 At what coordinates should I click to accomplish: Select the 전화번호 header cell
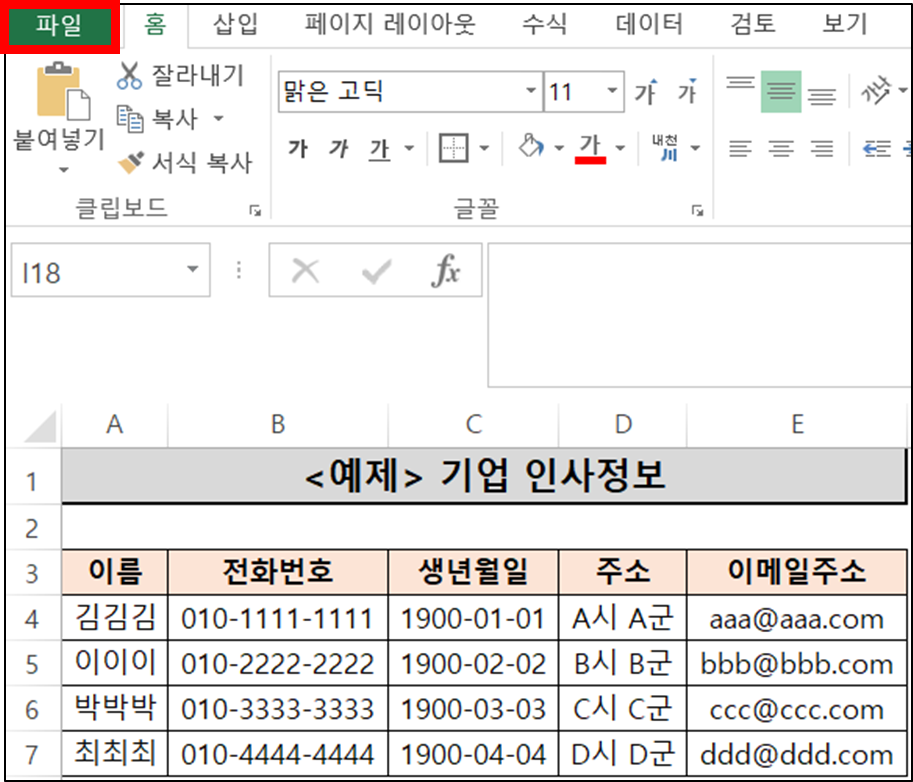278,572
